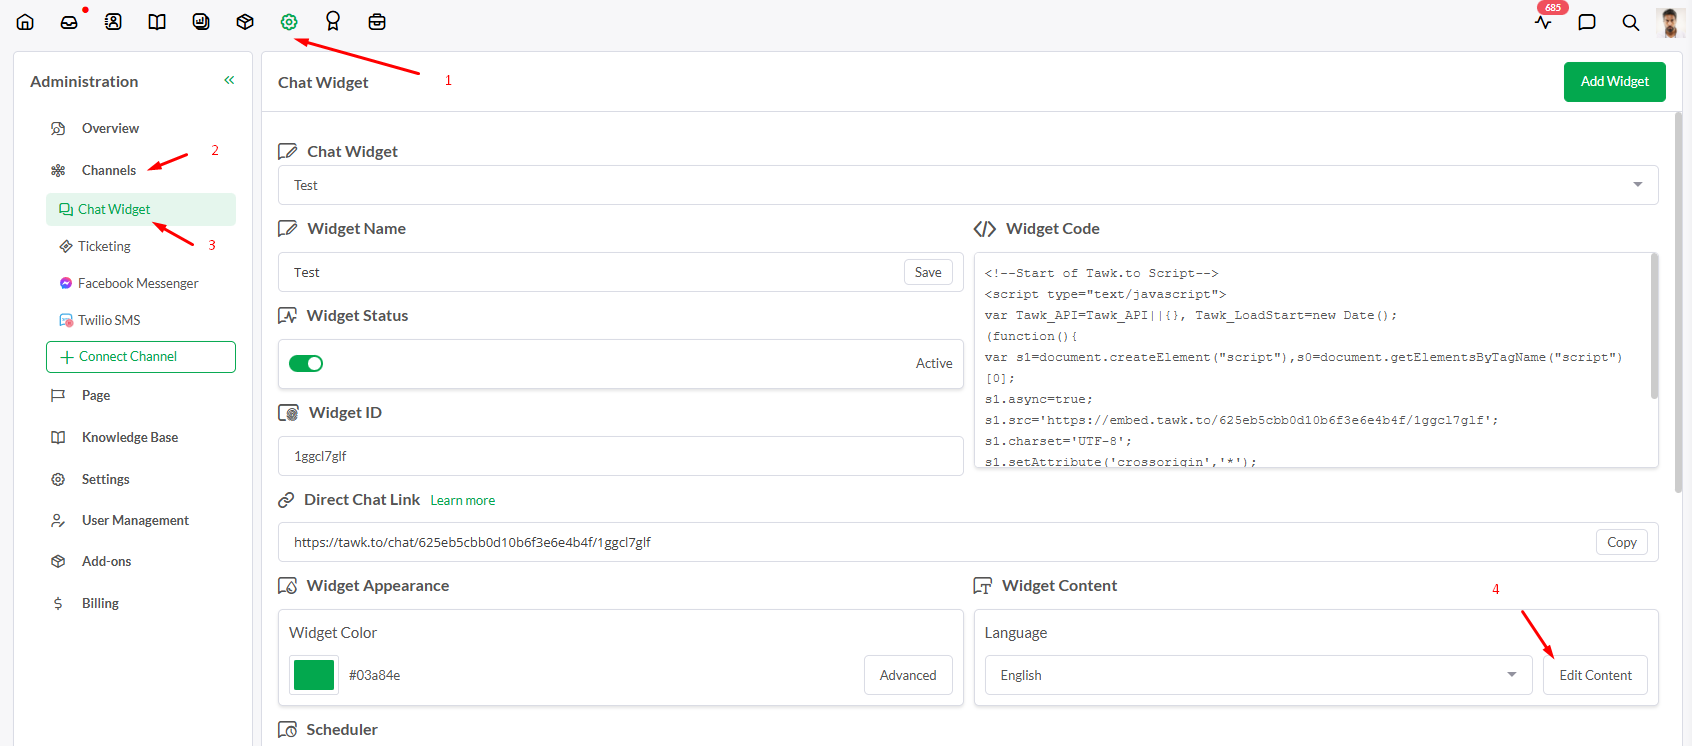Open the chat messages bubble icon
The height and width of the screenshot is (746, 1692).
pos(1587,22)
